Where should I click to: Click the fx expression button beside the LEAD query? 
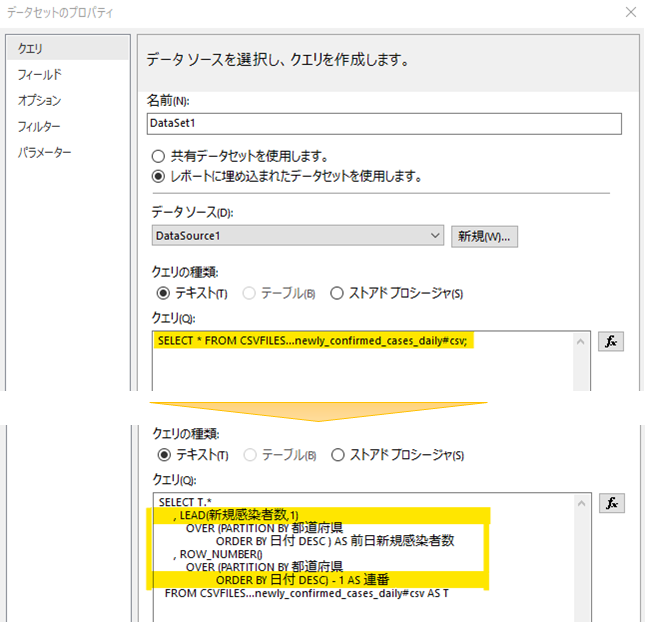(610, 503)
